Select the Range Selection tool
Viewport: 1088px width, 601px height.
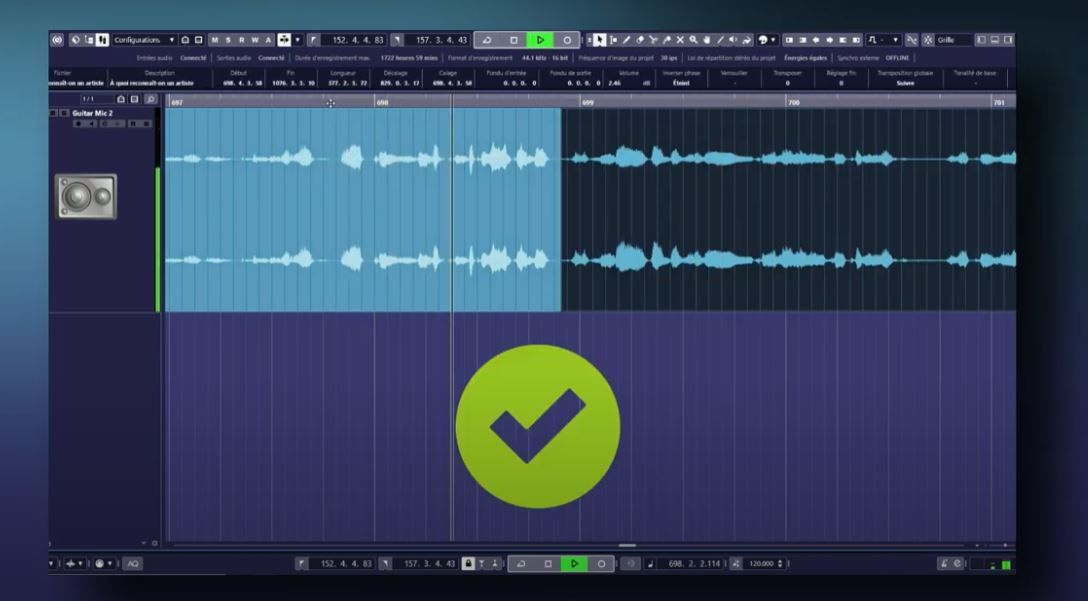[x=613, y=40]
